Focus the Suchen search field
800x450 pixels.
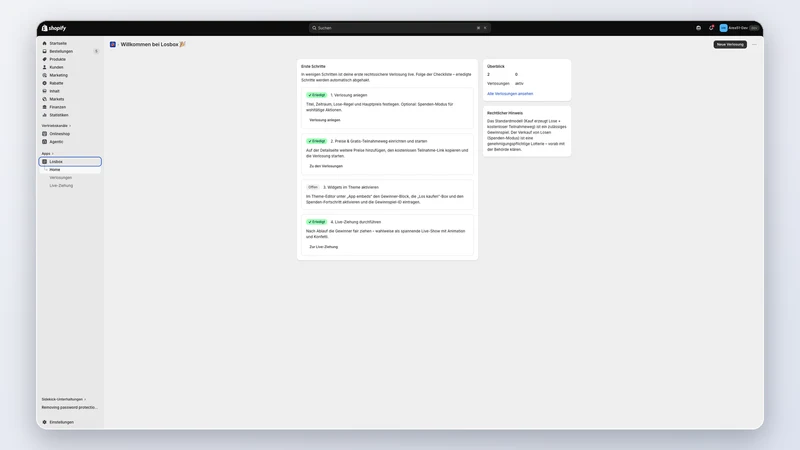[399, 28]
